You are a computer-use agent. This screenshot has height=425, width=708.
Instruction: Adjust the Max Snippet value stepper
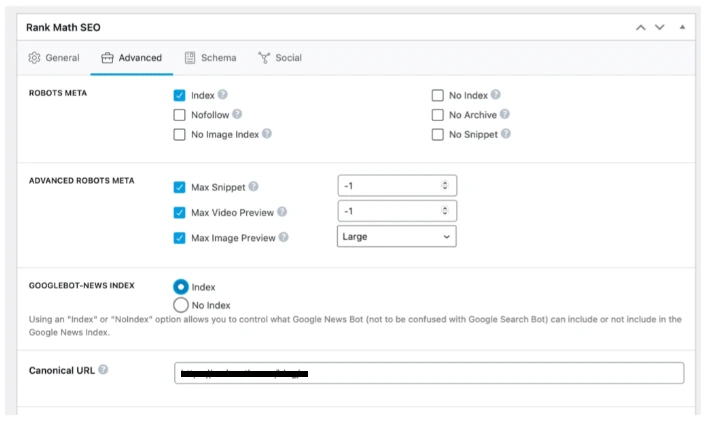click(x=445, y=185)
